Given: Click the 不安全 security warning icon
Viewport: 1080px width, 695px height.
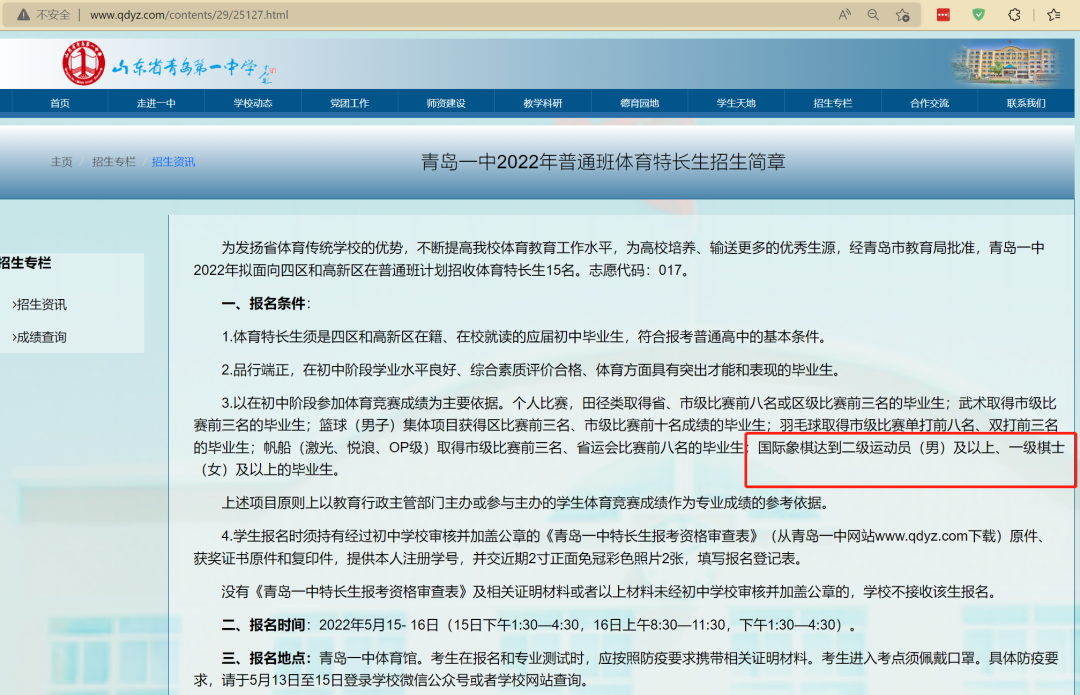Looking at the screenshot, I should click(x=25, y=14).
